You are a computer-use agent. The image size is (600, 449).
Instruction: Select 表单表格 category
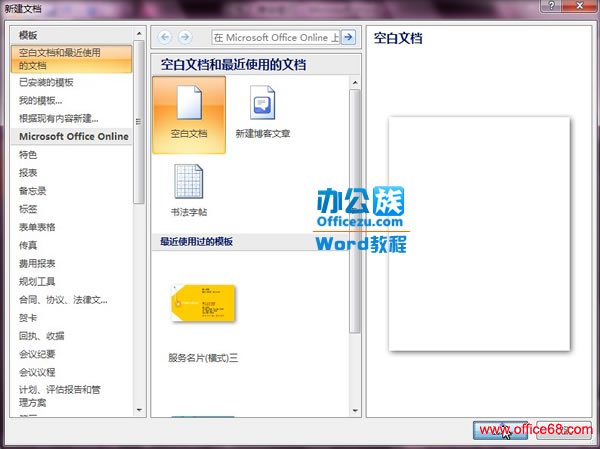pos(37,227)
